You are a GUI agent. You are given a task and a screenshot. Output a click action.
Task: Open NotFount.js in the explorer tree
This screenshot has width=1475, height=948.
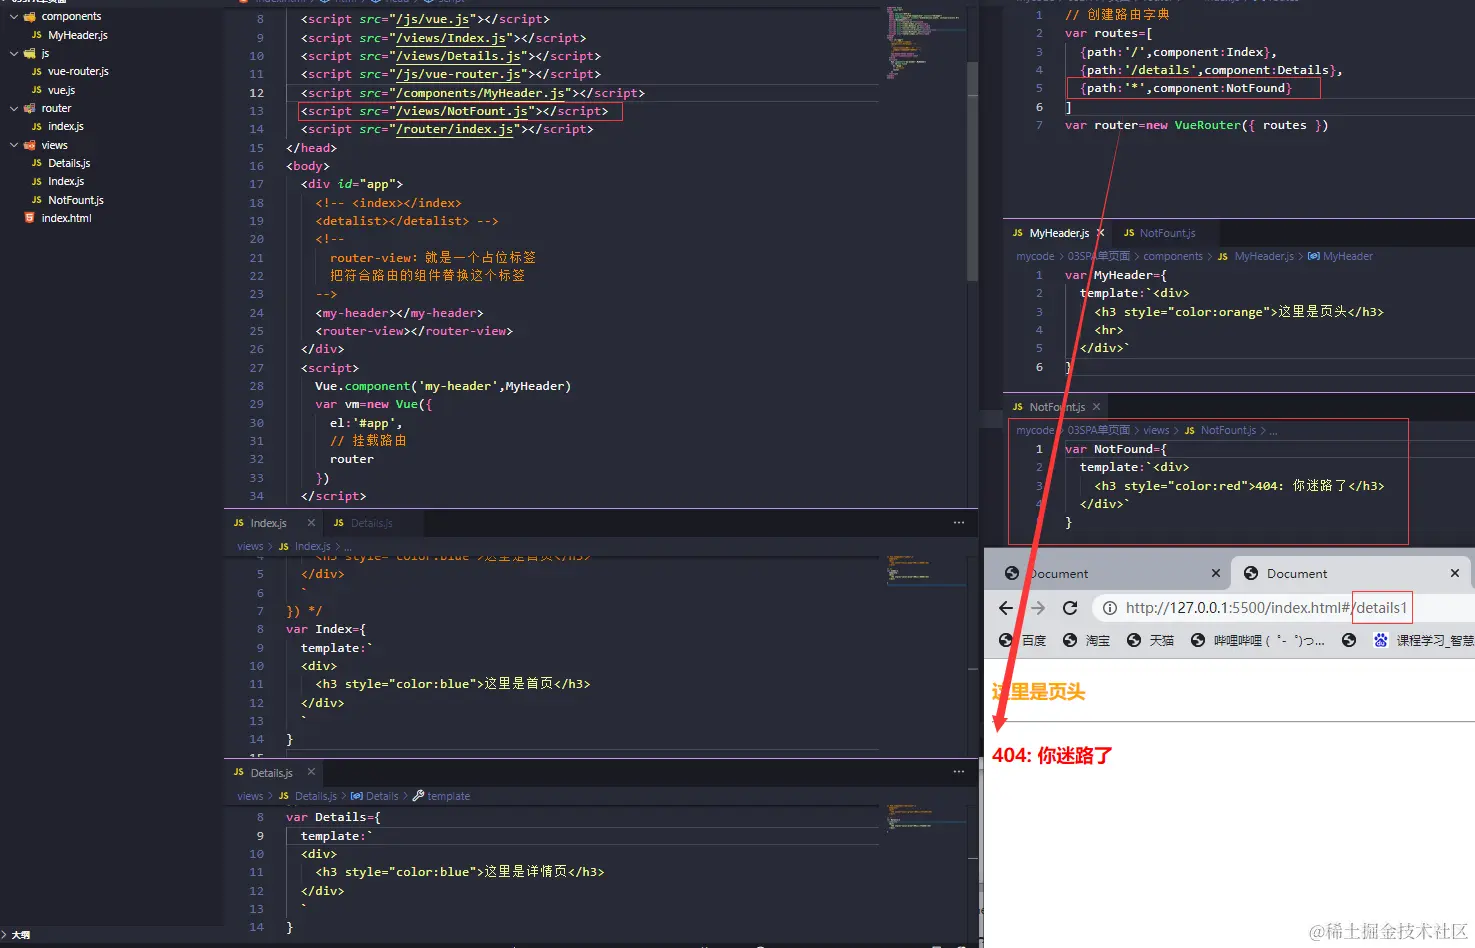76,200
